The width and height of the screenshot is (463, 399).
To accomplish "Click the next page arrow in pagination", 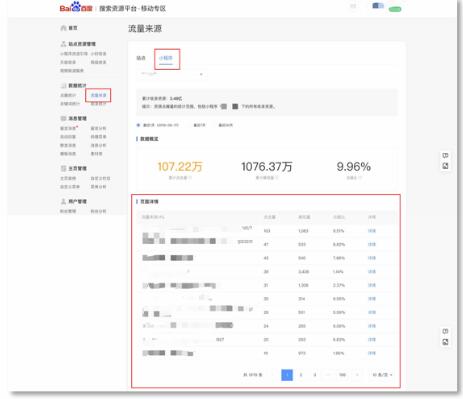I will (x=357, y=375).
